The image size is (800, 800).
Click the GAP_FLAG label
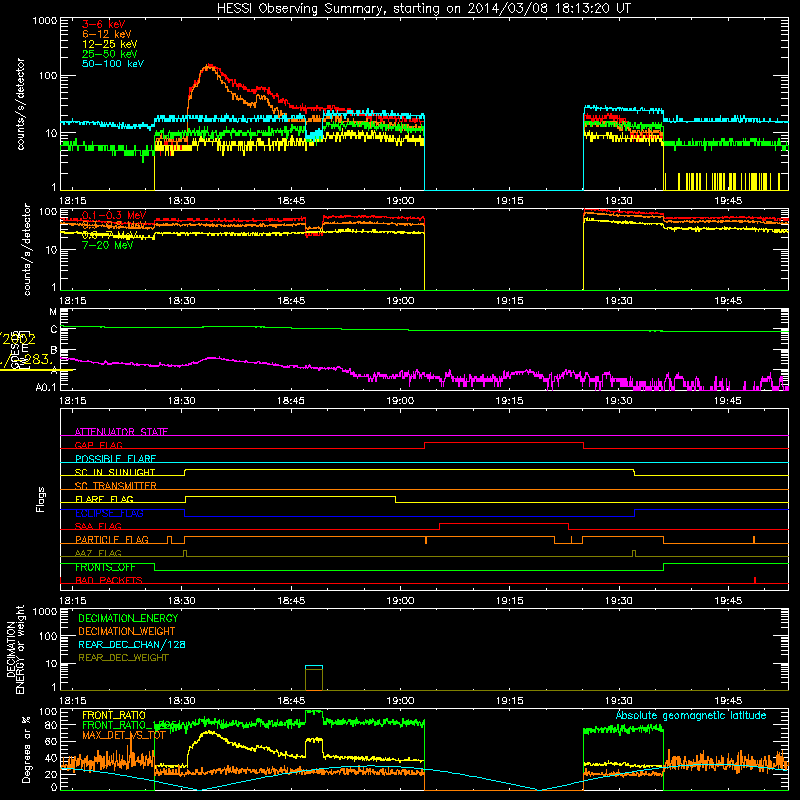click(98, 445)
